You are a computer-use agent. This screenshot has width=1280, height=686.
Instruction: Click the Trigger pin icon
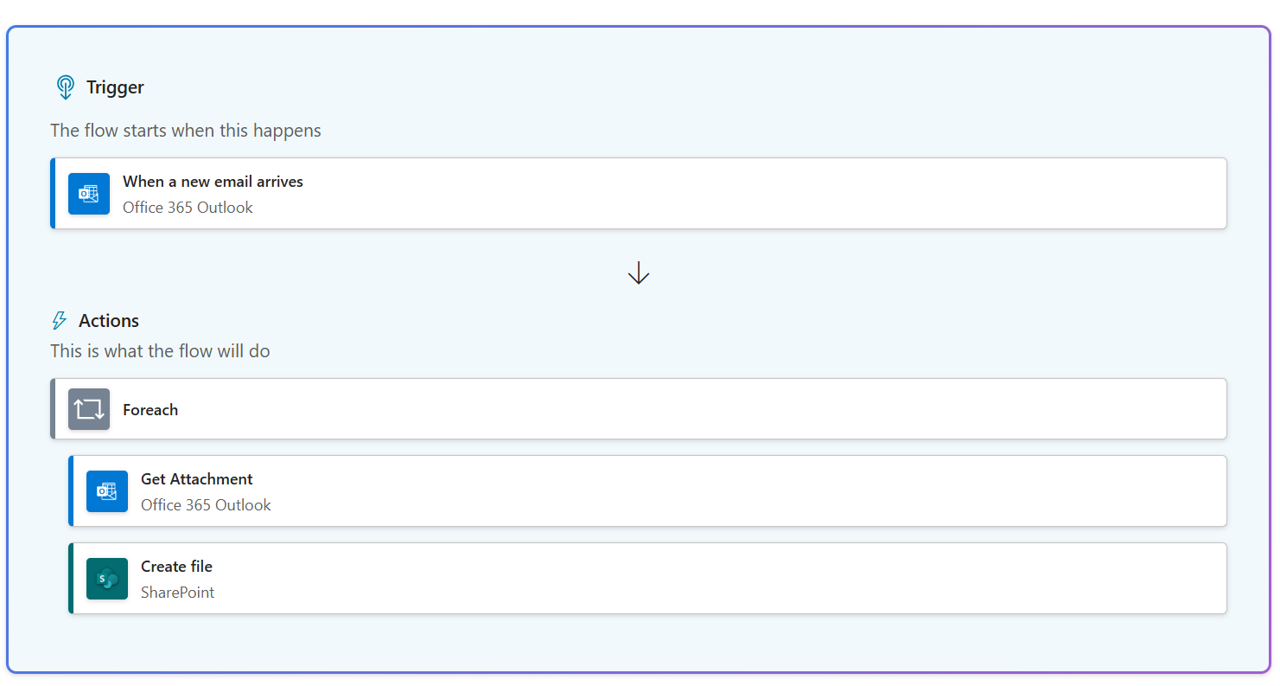point(65,87)
